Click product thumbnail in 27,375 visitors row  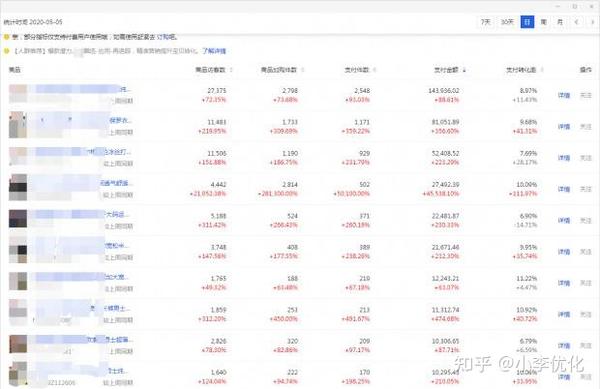pyautogui.click(x=18, y=94)
